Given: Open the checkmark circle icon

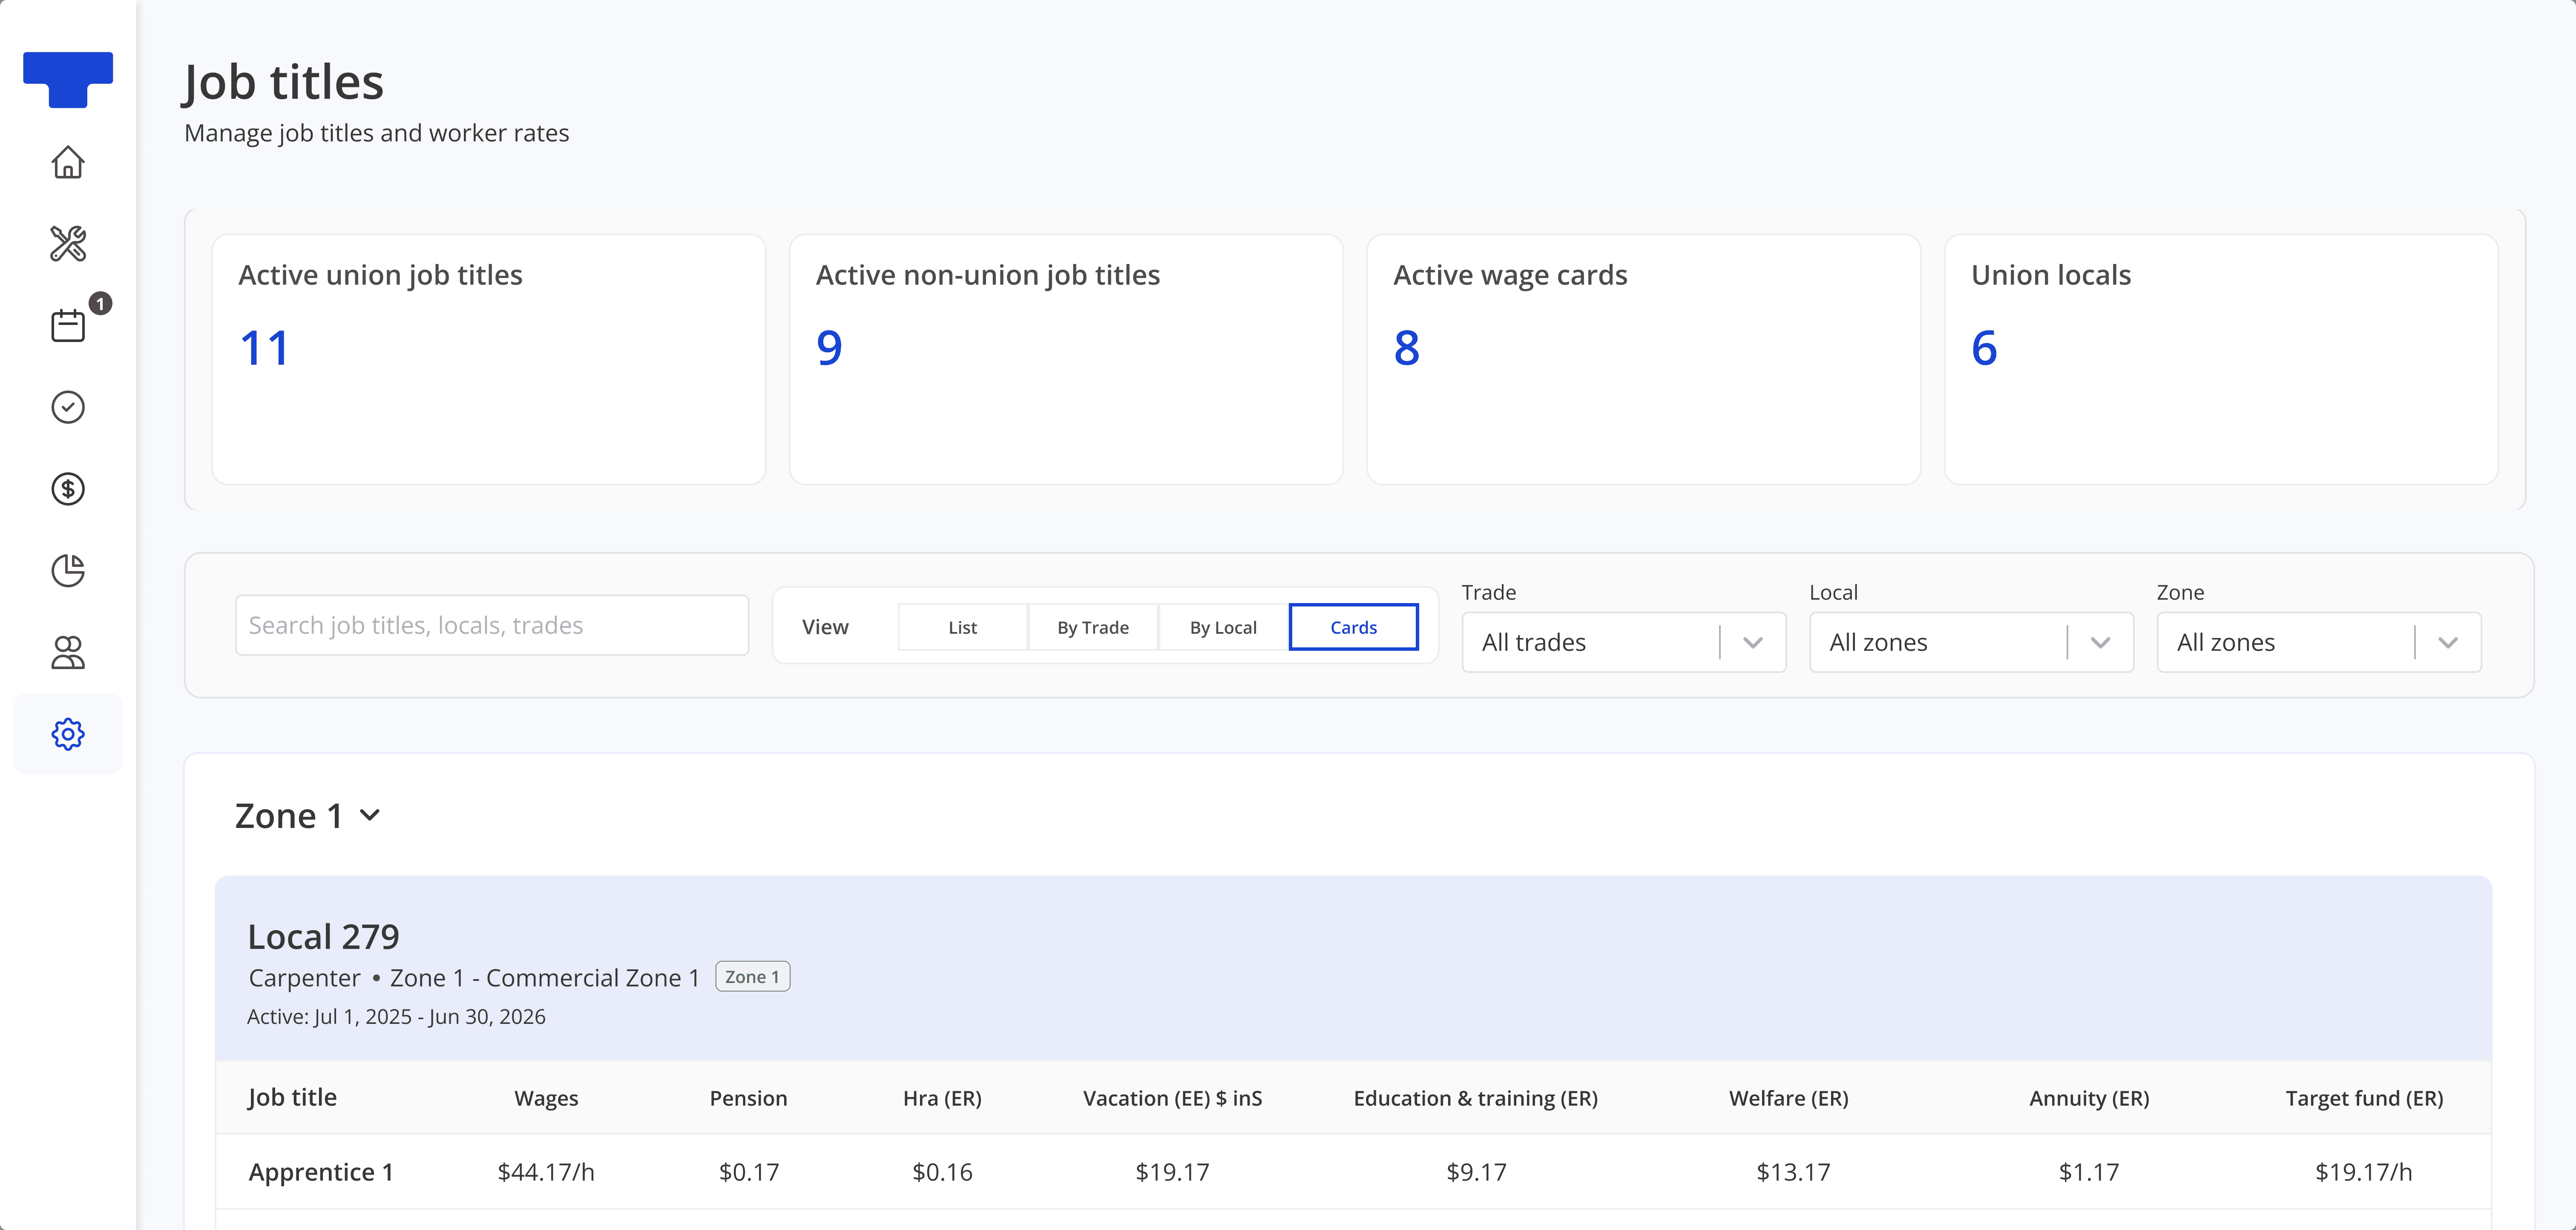Looking at the screenshot, I should tap(68, 407).
